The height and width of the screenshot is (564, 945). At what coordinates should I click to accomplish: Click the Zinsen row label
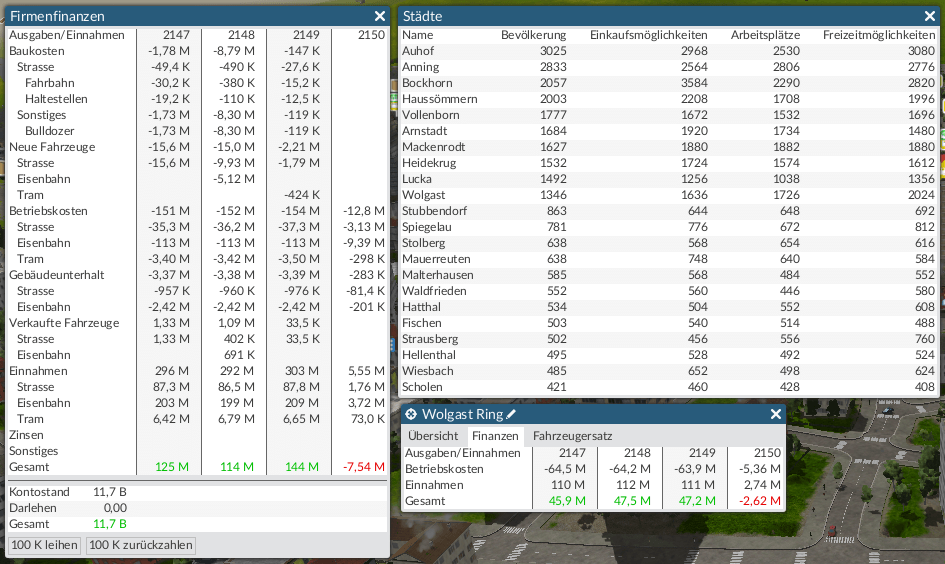point(26,435)
